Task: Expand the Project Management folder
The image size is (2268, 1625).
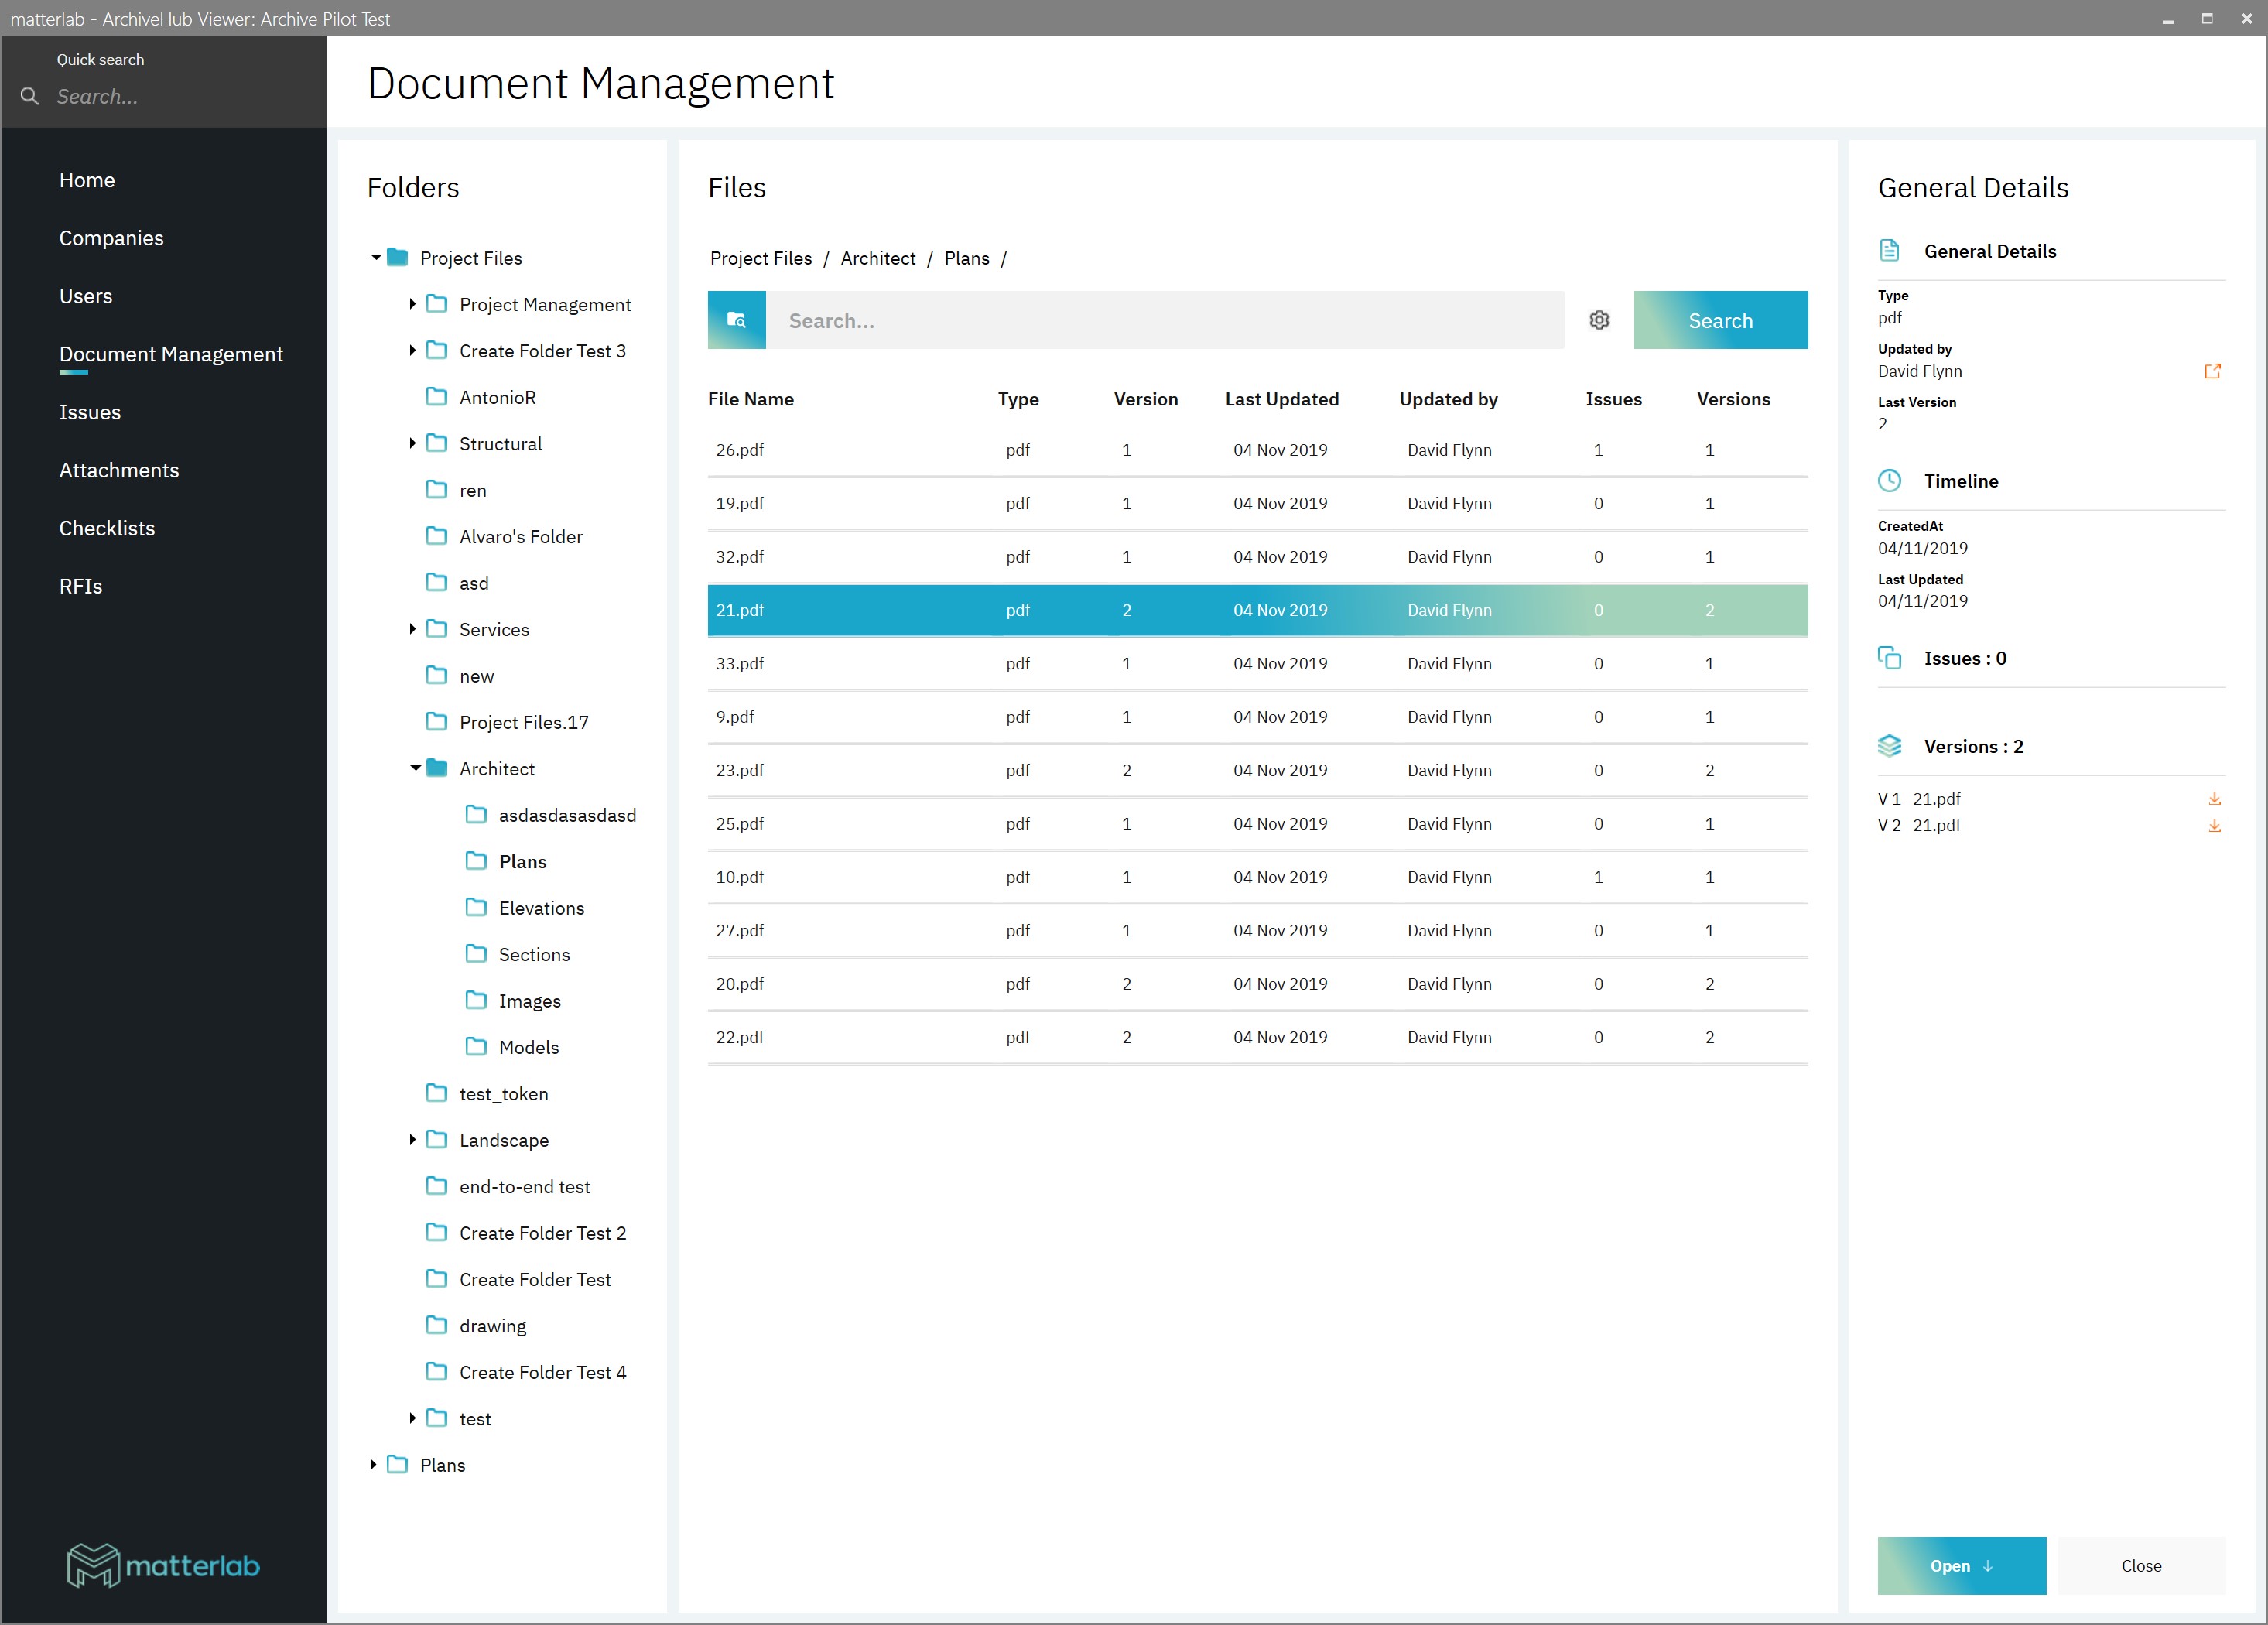Action: pos(412,304)
